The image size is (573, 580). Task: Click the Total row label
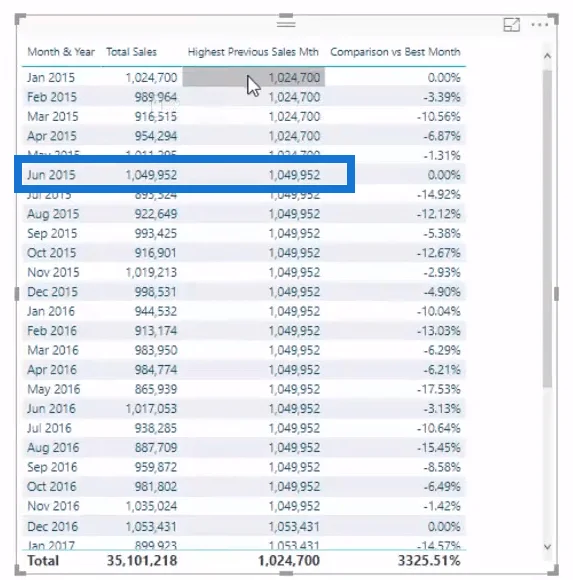pyautogui.click(x=43, y=560)
